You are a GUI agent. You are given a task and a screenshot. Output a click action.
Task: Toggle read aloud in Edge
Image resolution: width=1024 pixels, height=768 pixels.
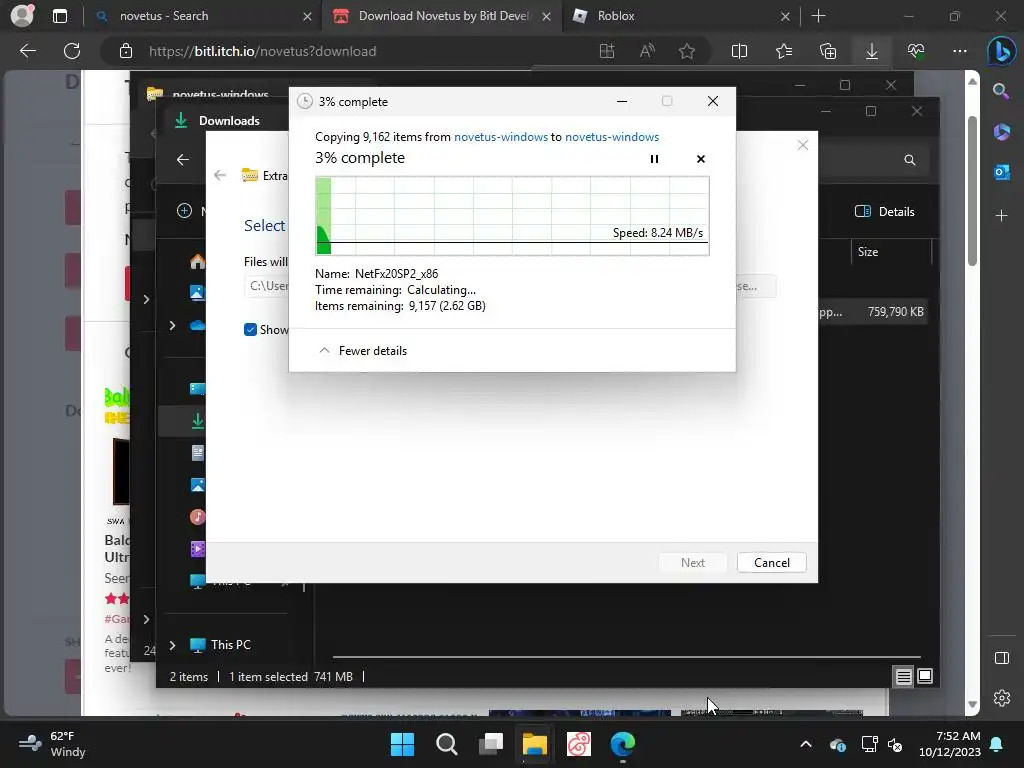[x=647, y=51]
